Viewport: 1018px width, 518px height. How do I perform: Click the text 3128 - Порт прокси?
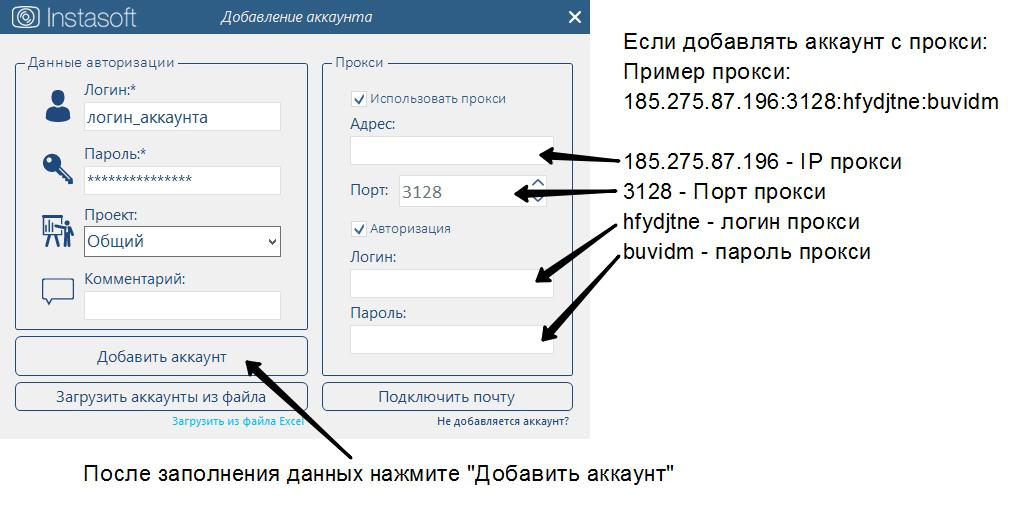[725, 191]
